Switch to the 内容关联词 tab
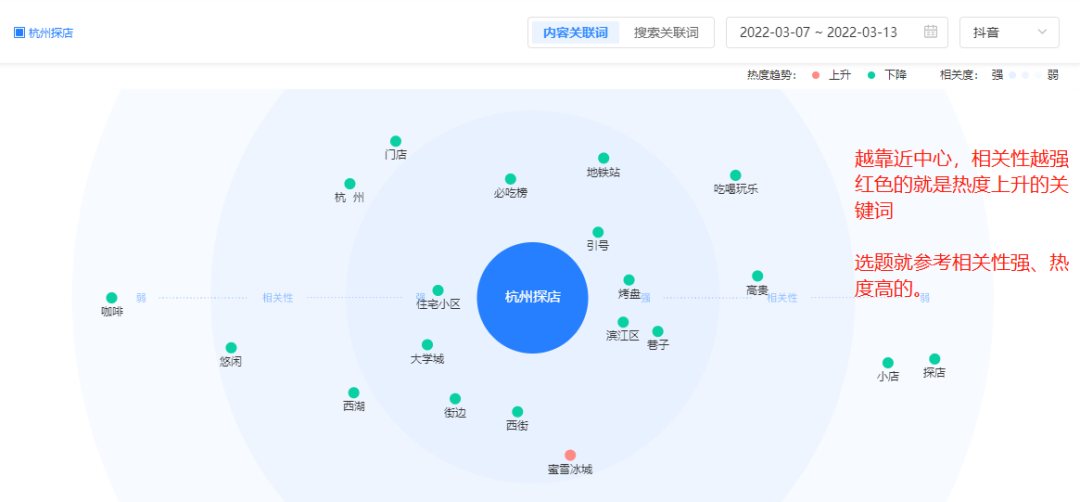The height and width of the screenshot is (502, 1080). pyautogui.click(x=575, y=32)
